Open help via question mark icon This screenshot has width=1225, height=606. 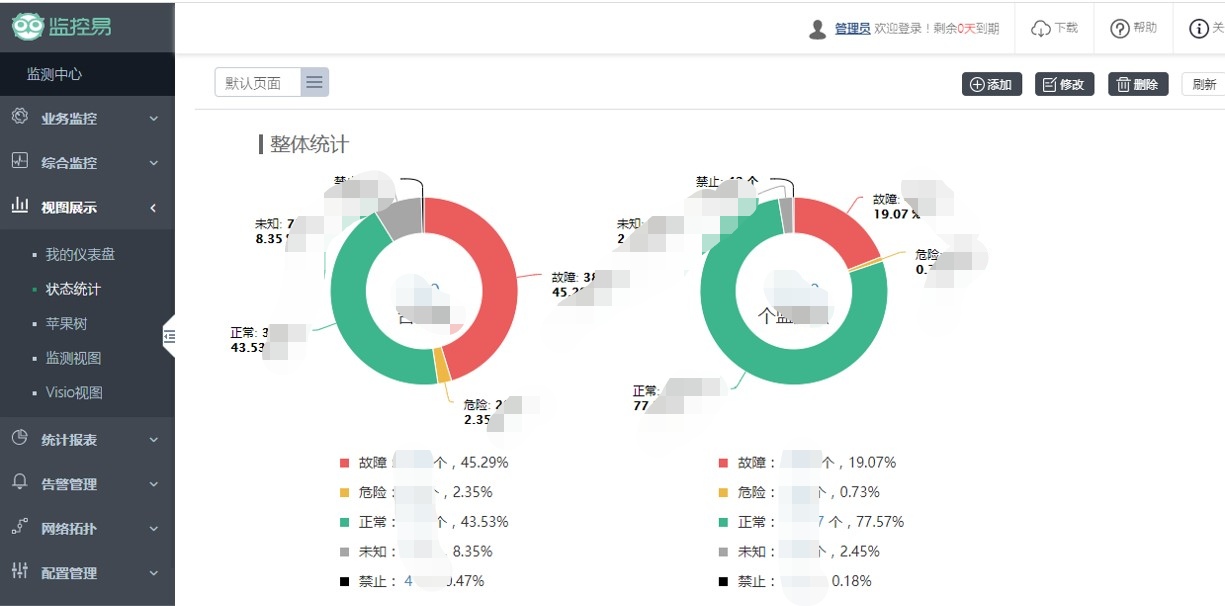click(1120, 28)
